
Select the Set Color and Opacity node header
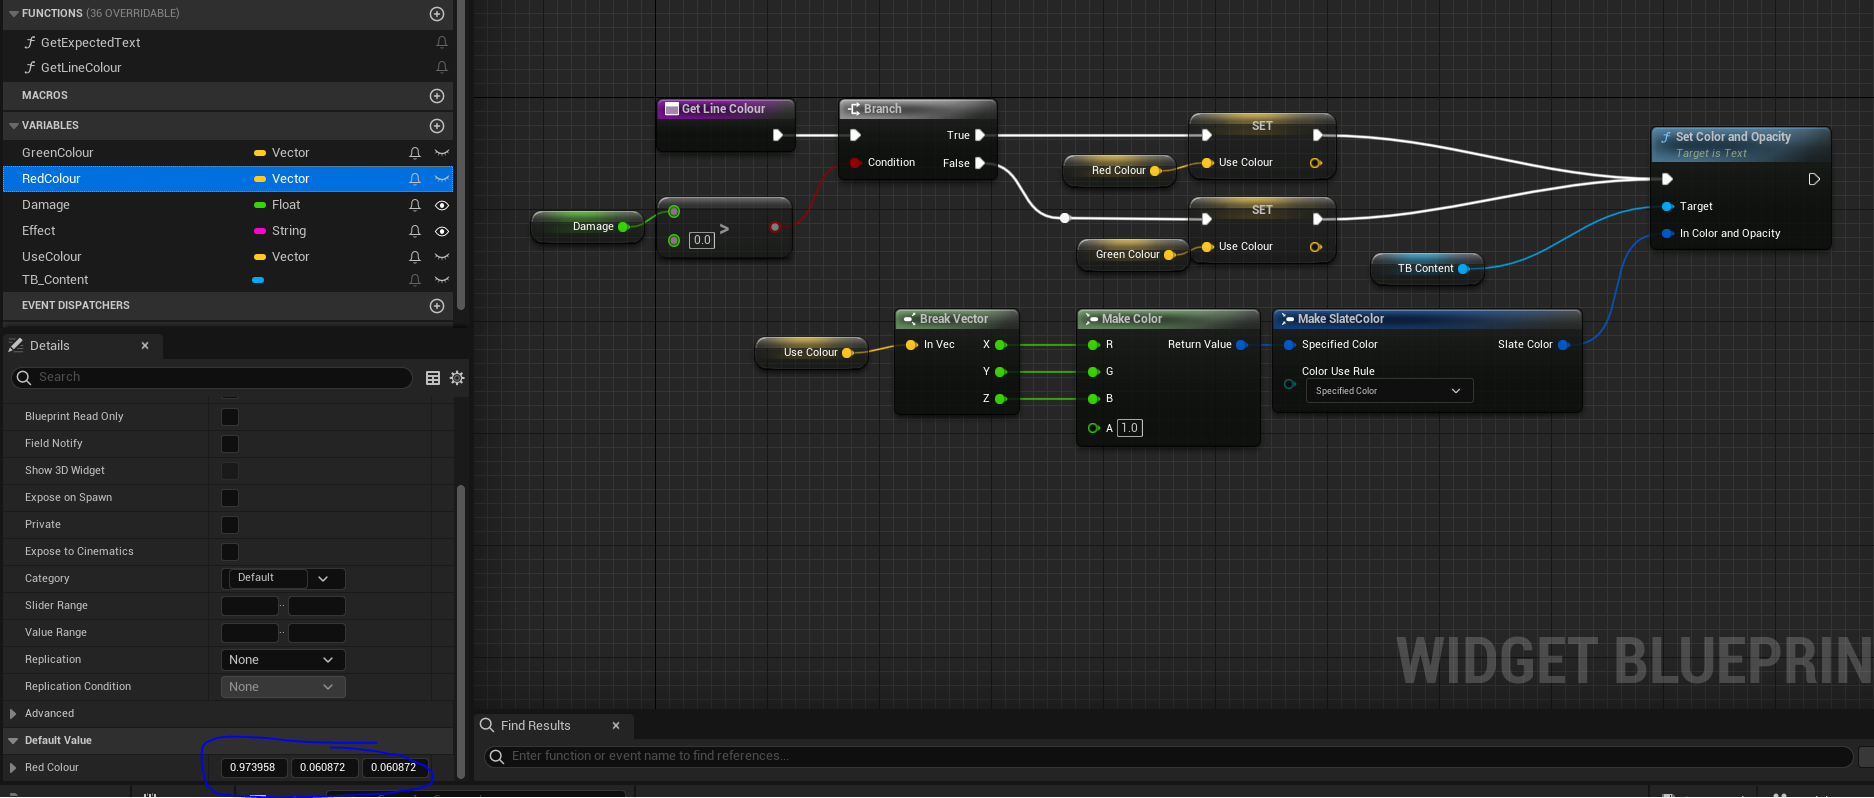coord(1741,144)
